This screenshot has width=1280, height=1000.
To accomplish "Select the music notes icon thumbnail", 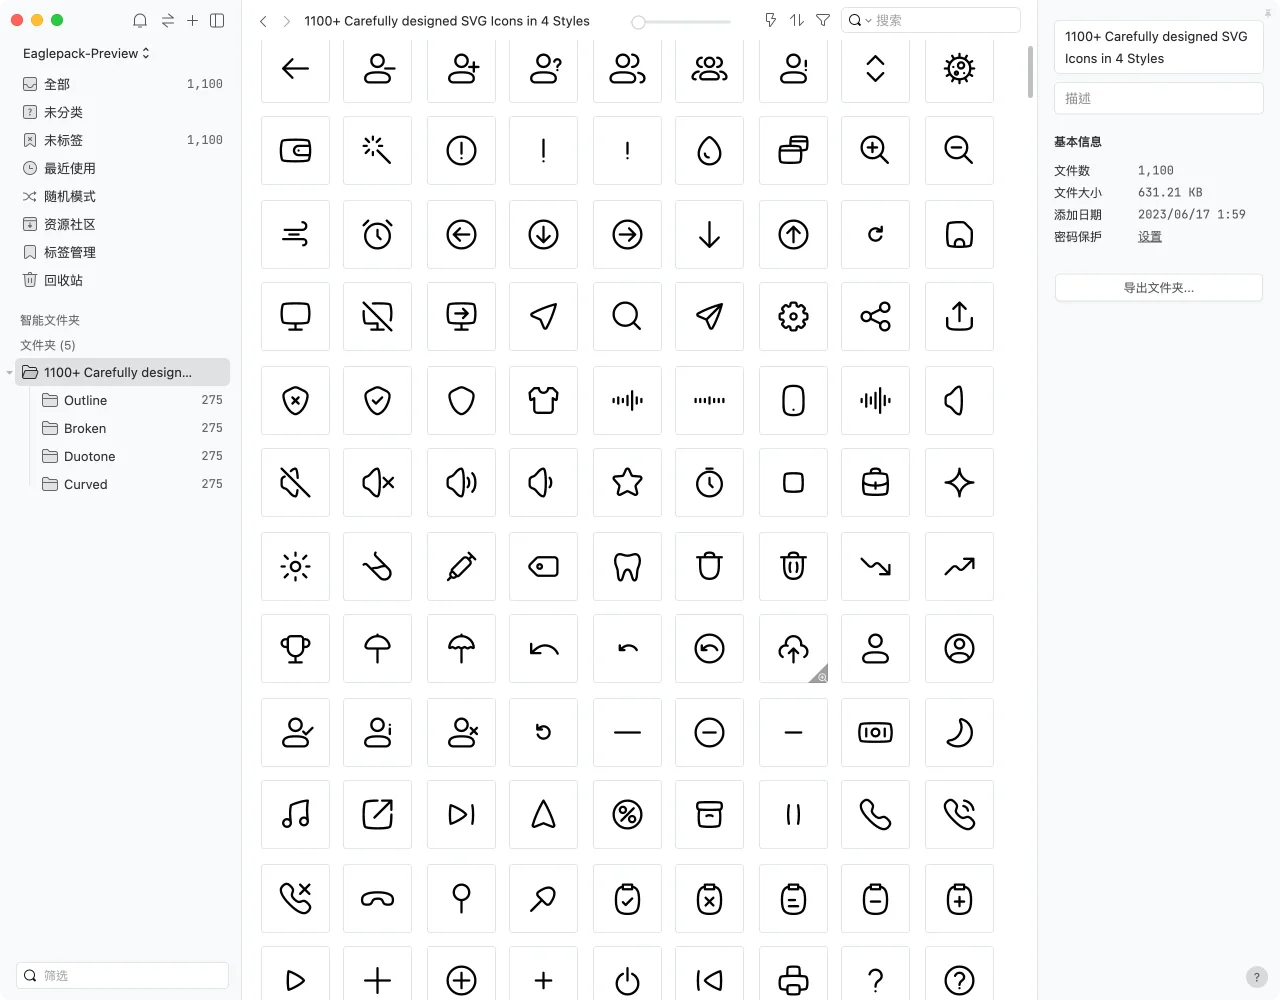I will pos(295,814).
